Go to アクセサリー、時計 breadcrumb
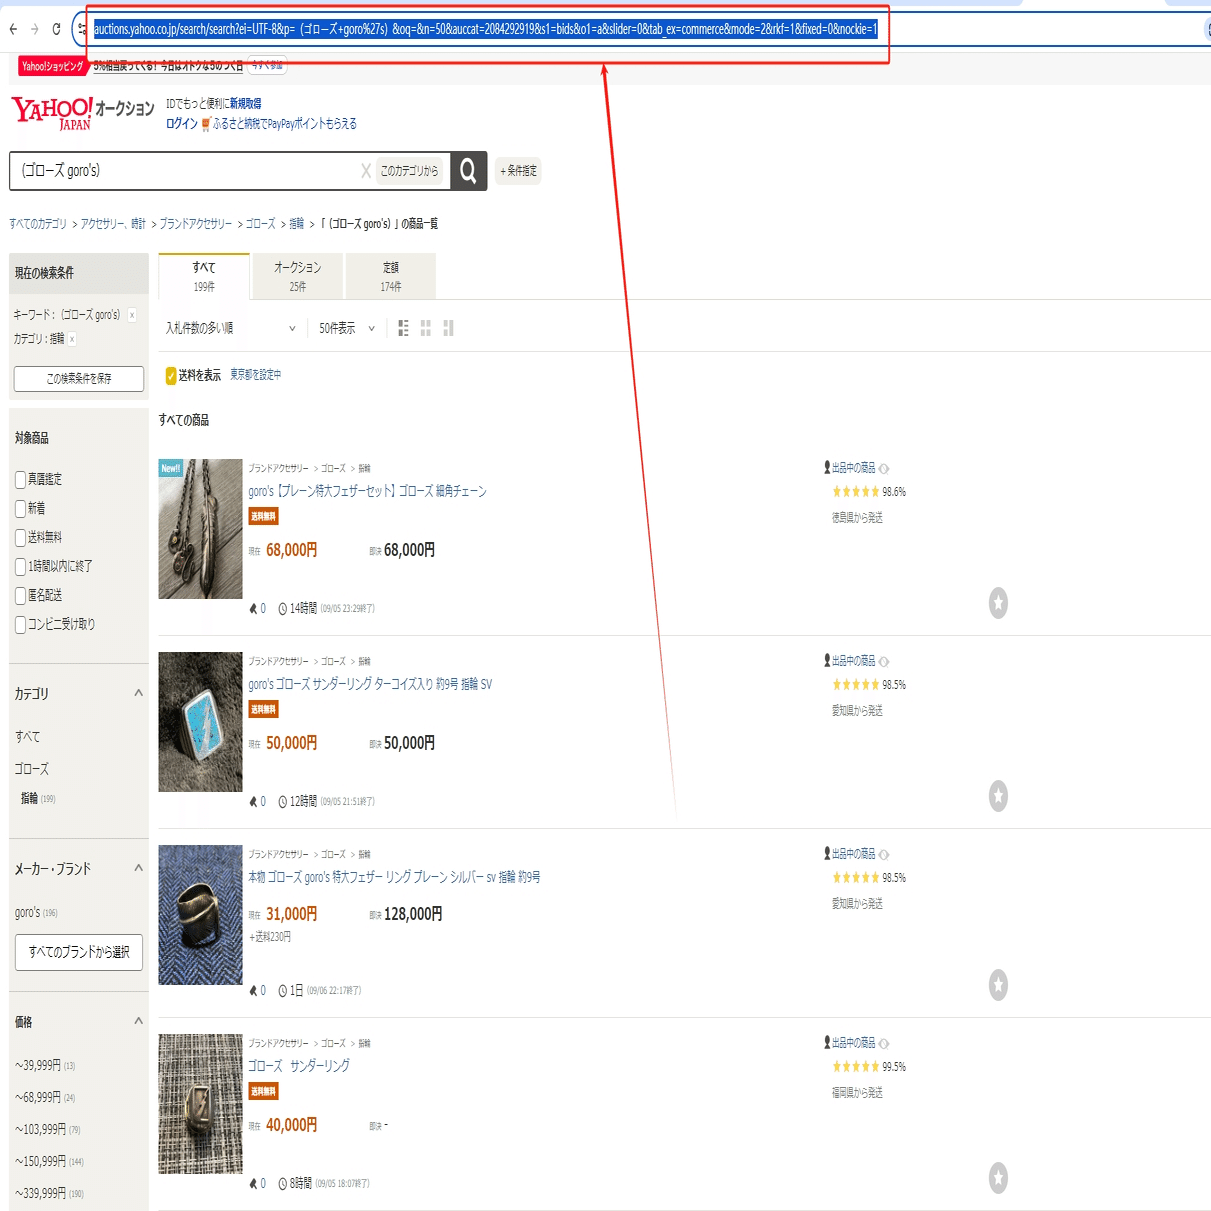The image size is (1211, 1211). pos(113,224)
